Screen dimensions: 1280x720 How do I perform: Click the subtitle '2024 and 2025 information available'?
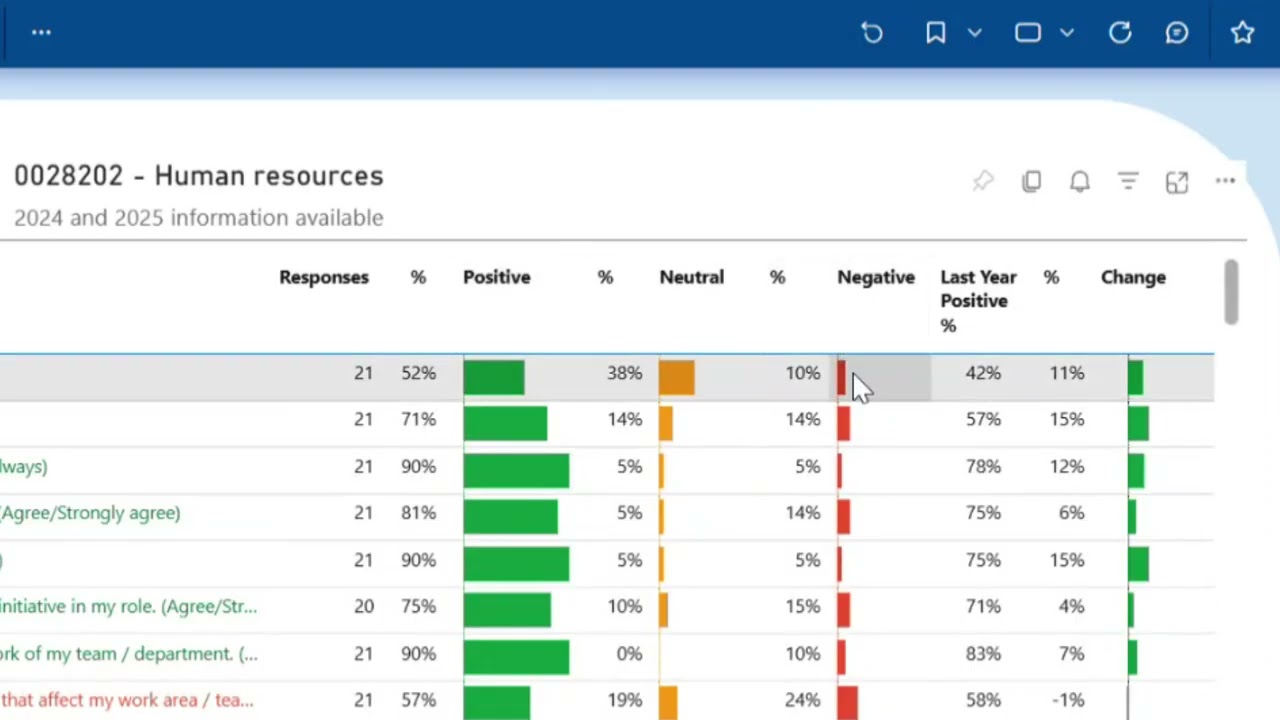[199, 218]
